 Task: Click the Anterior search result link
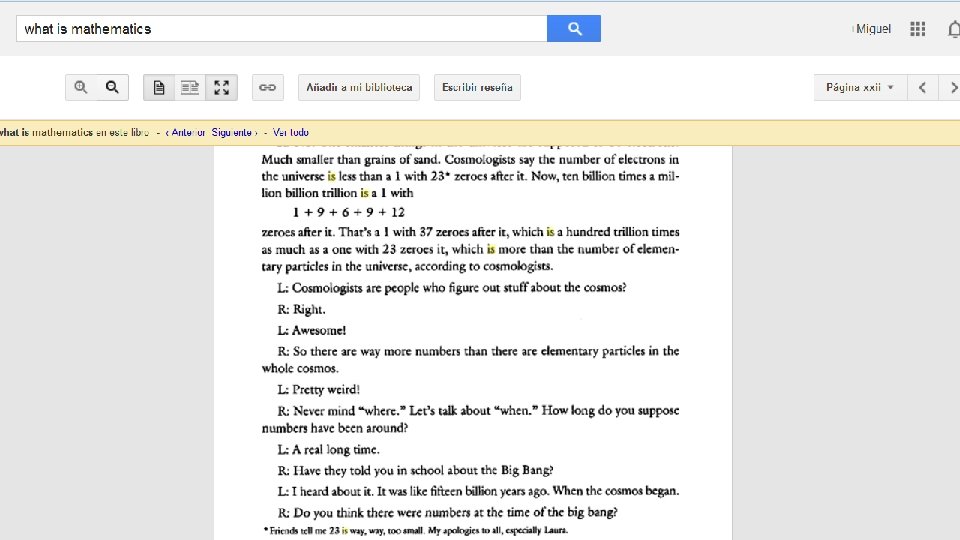click(186, 132)
